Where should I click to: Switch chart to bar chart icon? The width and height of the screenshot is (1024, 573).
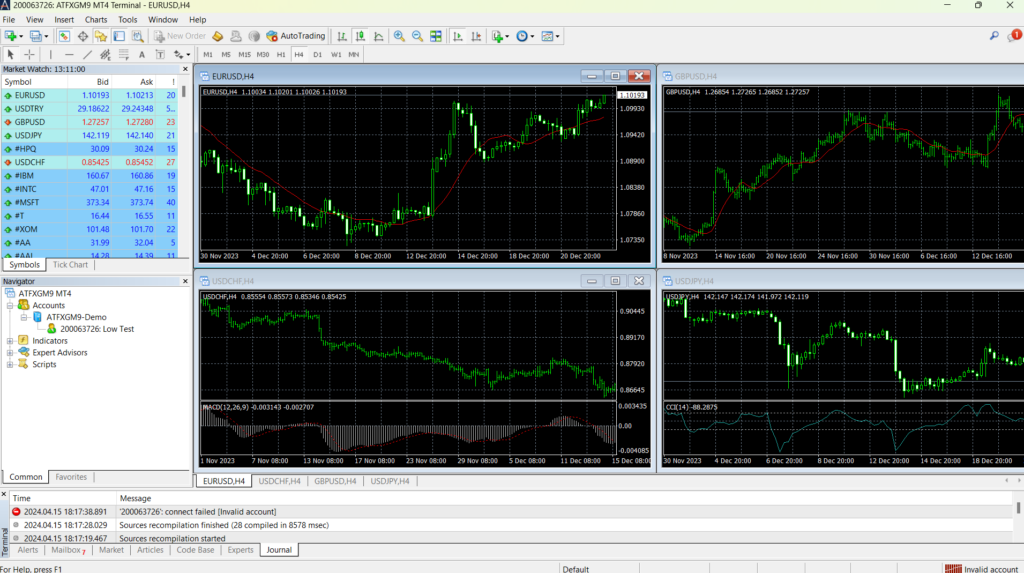(x=342, y=37)
